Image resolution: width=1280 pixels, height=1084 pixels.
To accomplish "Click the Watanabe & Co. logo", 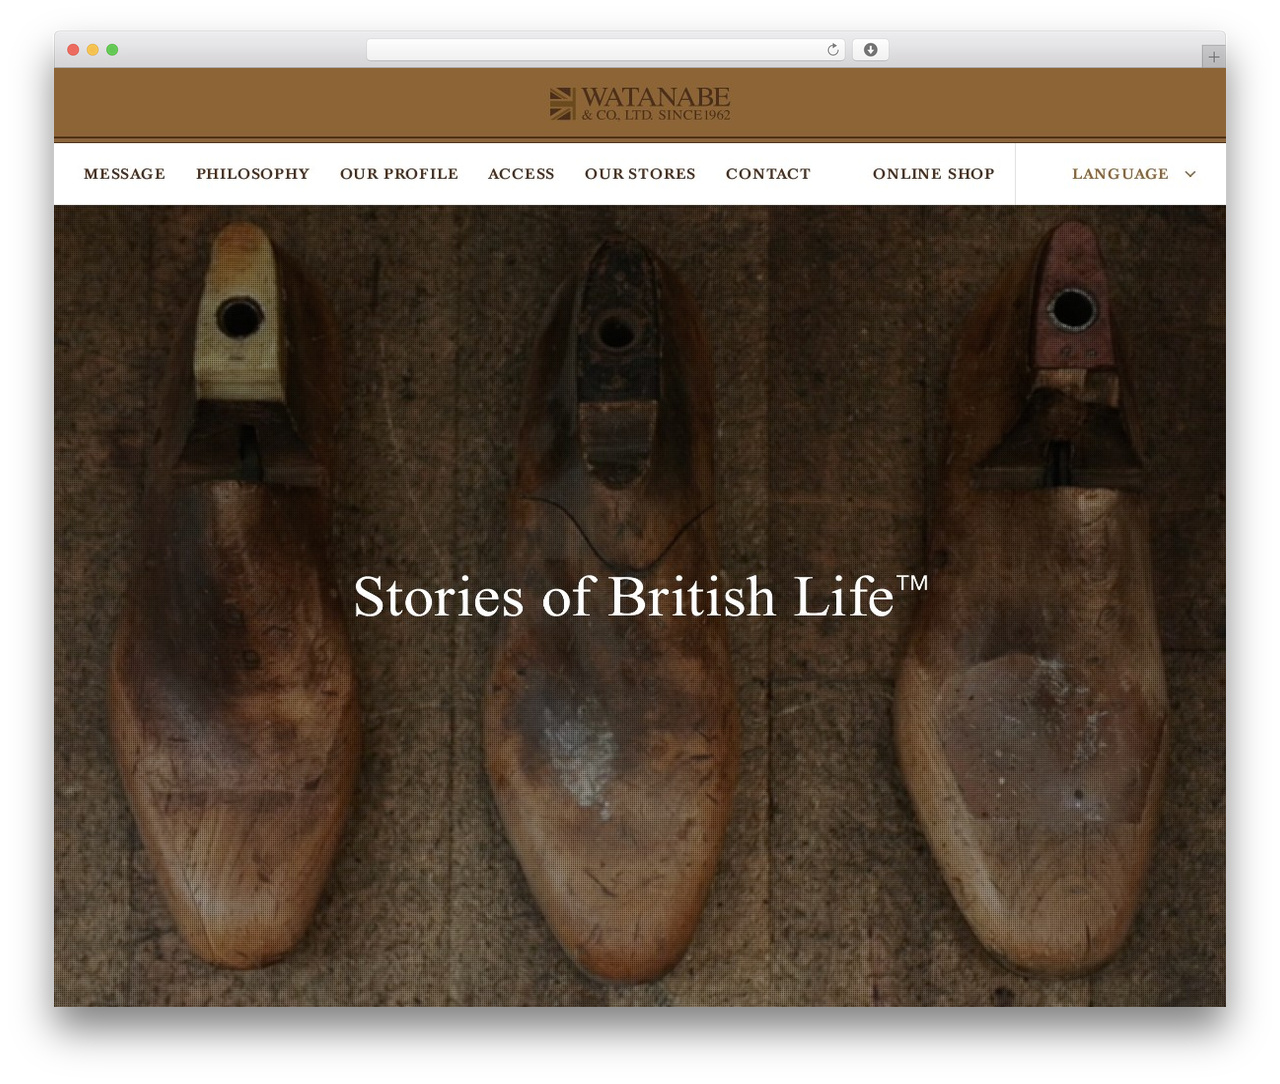I will pyautogui.click(x=640, y=104).
